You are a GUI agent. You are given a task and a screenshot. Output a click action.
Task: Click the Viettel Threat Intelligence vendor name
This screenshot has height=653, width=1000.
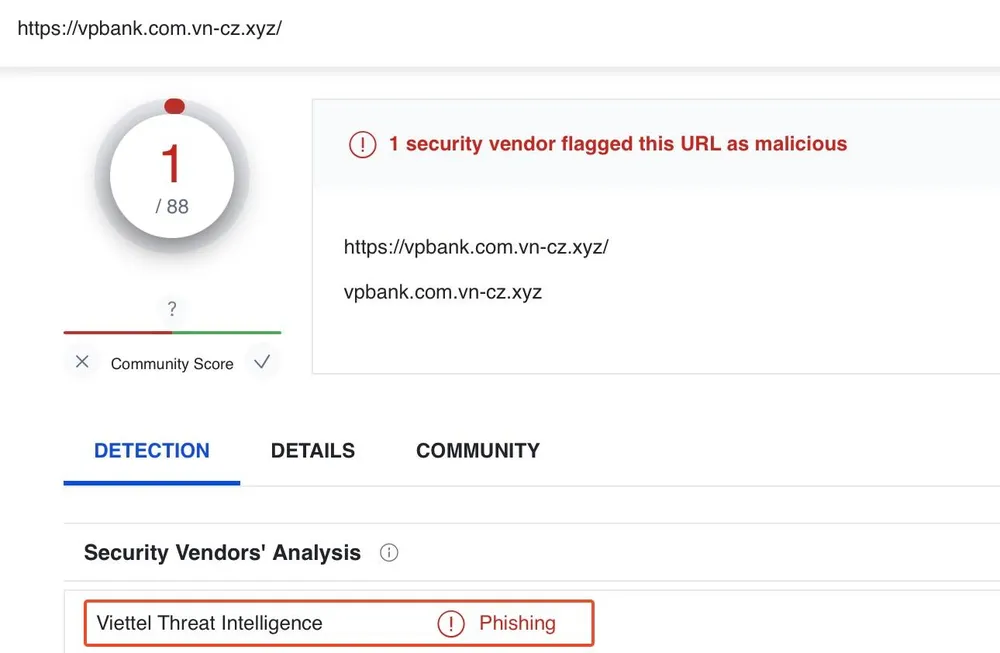pyautogui.click(x=208, y=623)
